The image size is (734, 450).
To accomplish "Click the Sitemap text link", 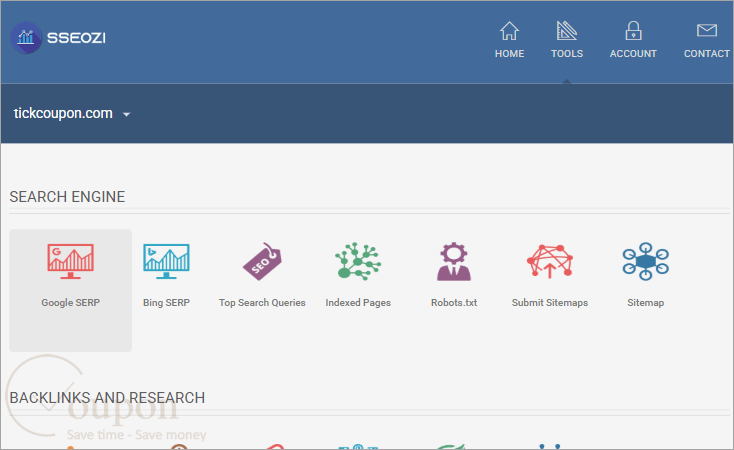I will tap(646, 302).
